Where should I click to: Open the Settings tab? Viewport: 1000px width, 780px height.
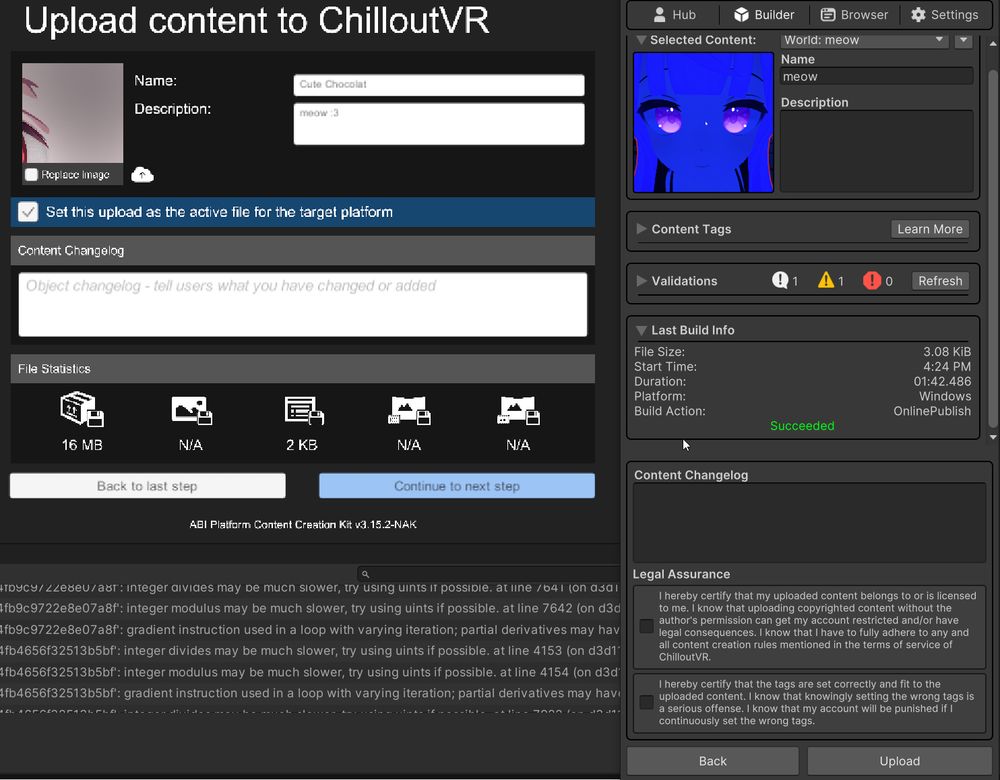[945, 15]
